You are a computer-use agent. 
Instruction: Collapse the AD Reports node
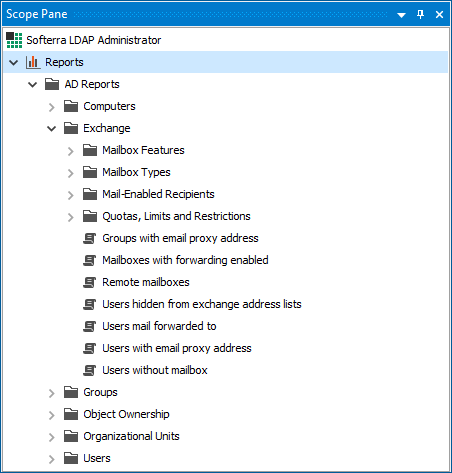(x=32, y=84)
